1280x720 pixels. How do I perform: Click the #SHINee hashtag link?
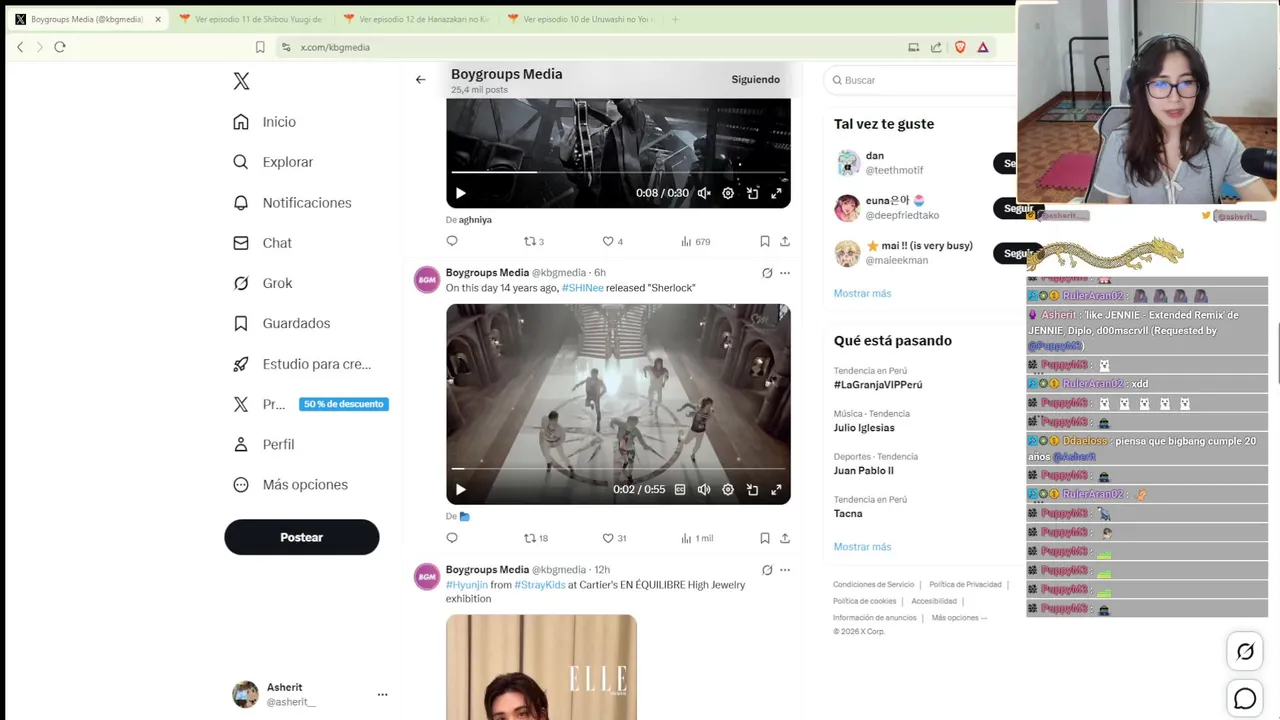582,288
